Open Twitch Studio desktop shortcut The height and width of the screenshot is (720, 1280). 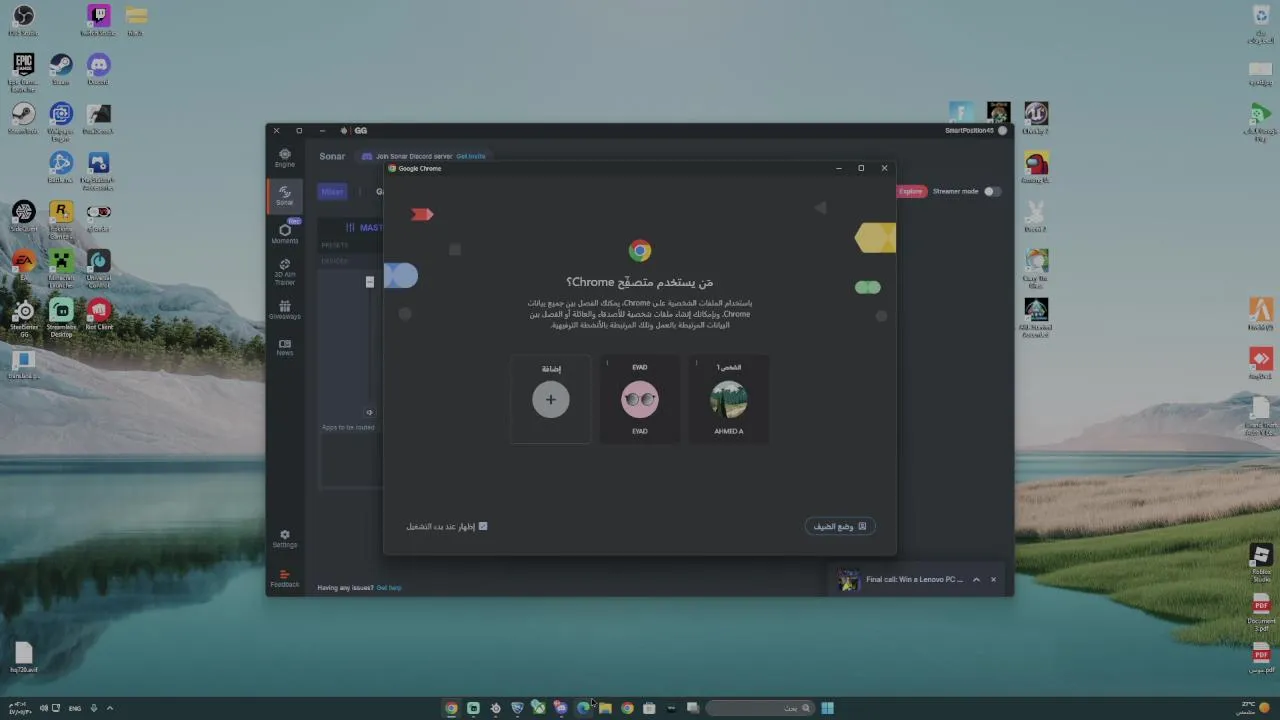[98, 20]
